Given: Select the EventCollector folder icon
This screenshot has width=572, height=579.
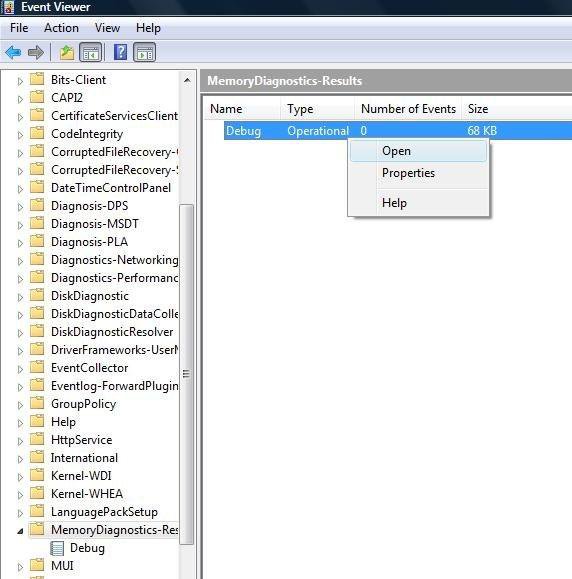Looking at the screenshot, I should point(37,367).
